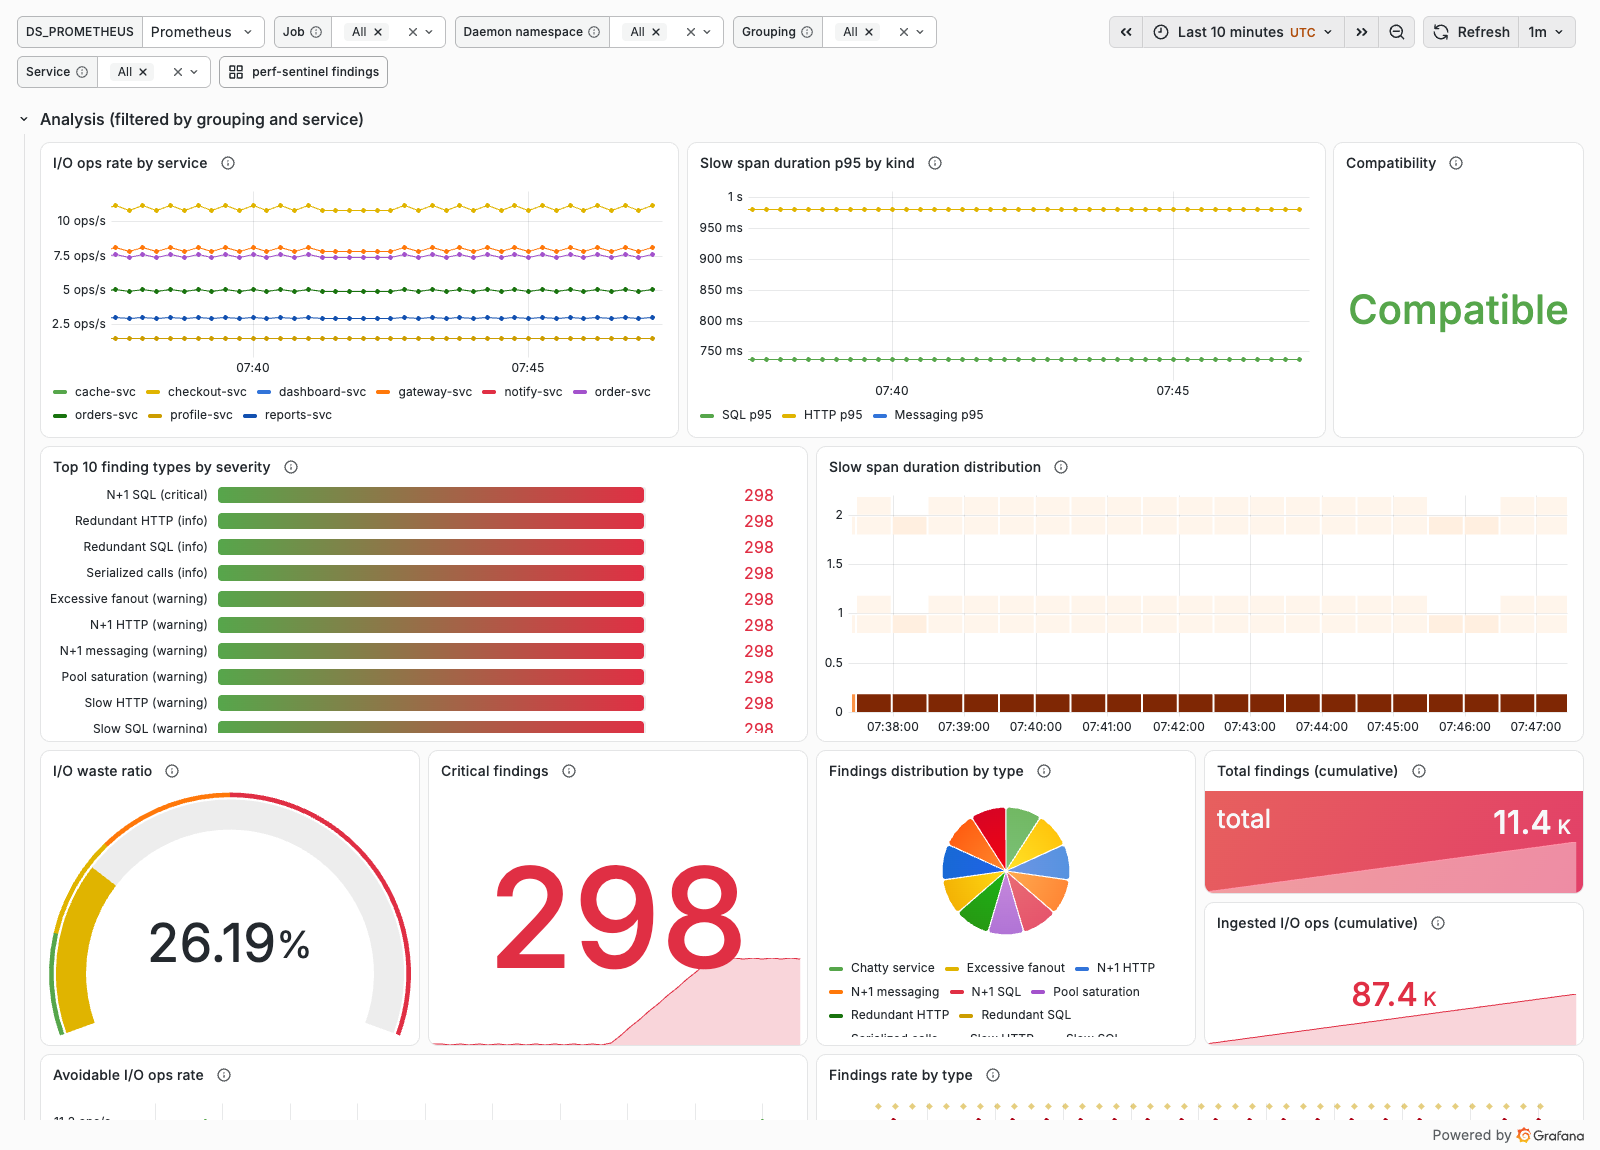The height and width of the screenshot is (1150, 1600).
Task: Open the Service filter dropdown arrow
Action: point(194,72)
